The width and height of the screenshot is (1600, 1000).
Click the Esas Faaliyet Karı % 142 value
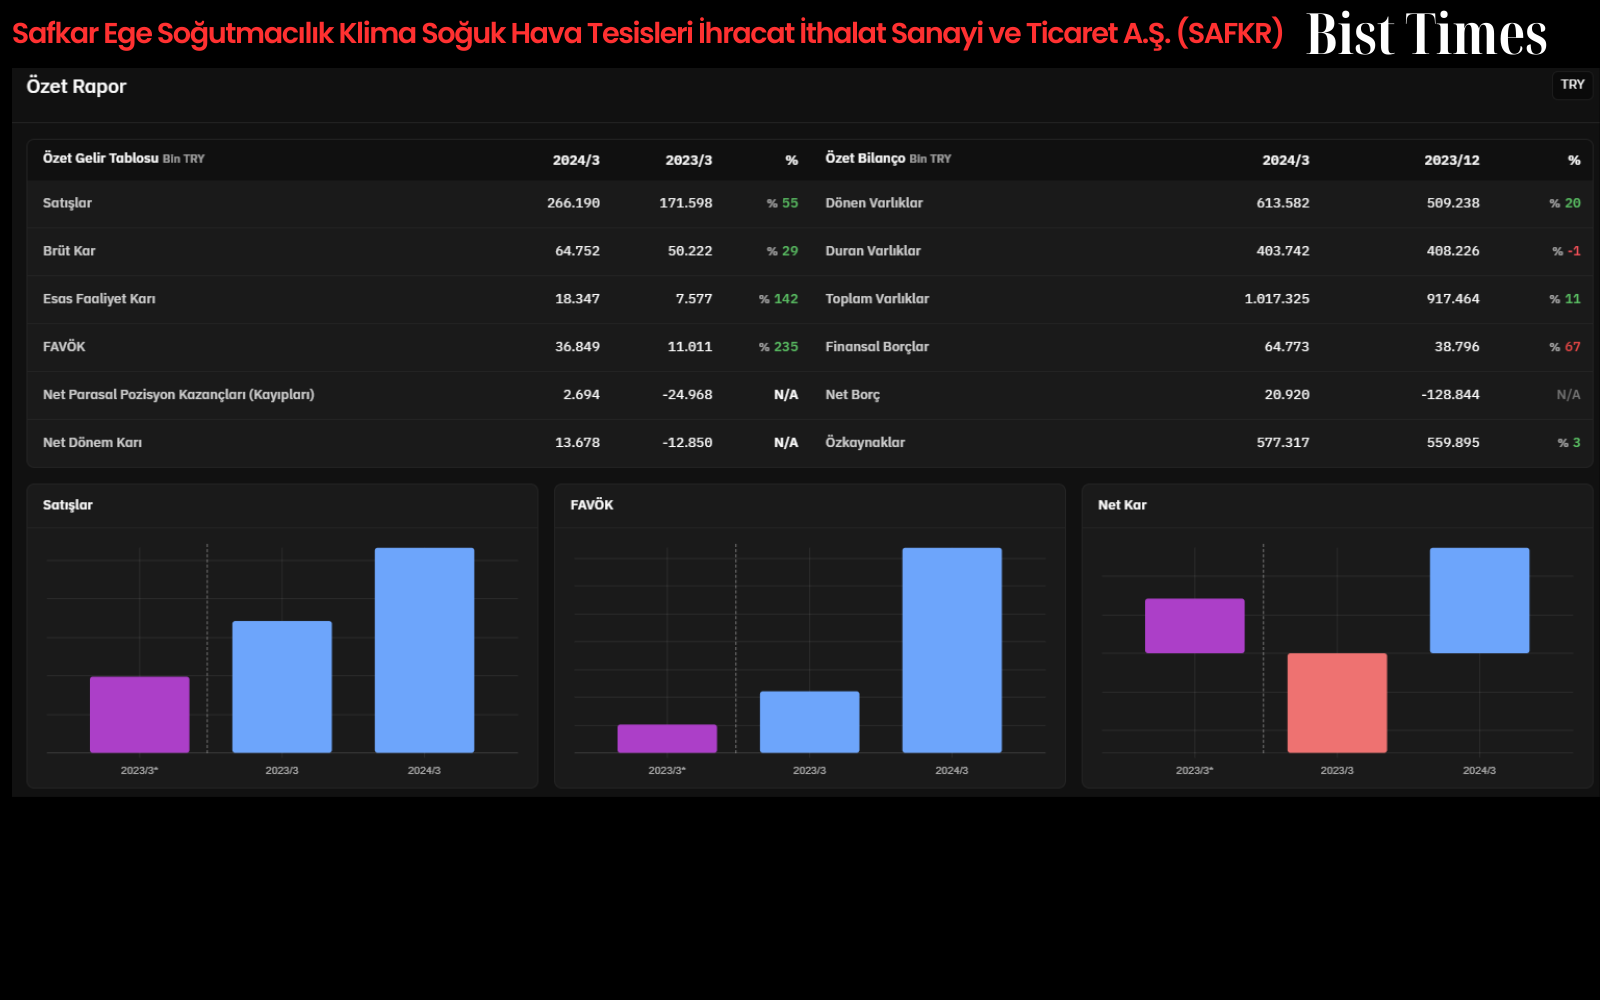click(x=778, y=299)
